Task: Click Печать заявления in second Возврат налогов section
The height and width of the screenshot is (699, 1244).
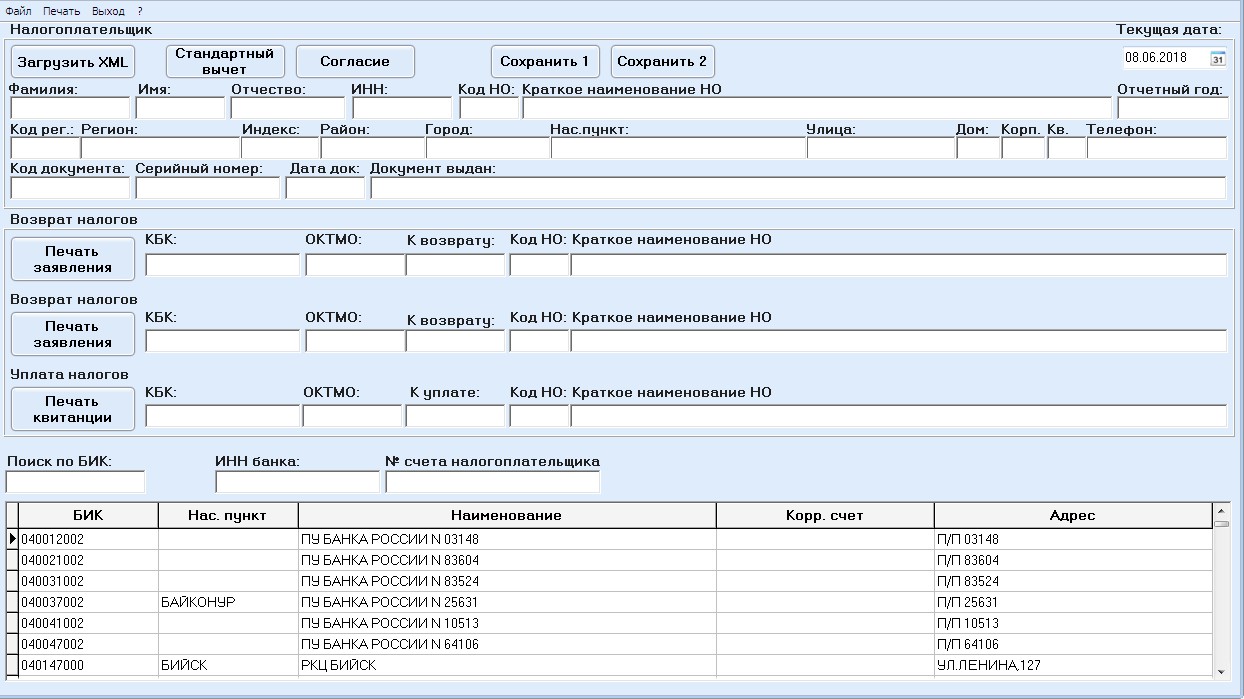Action: pos(72,334)
